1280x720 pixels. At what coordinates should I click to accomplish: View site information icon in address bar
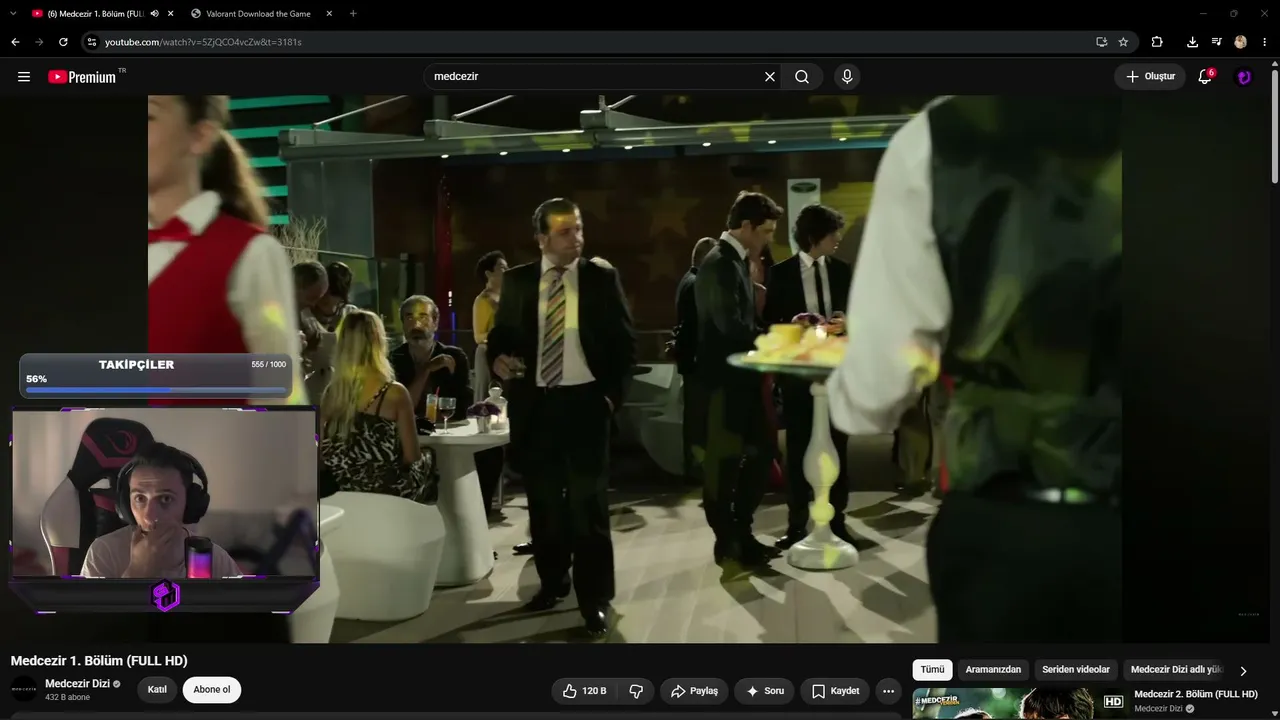(x=92, y=42)
